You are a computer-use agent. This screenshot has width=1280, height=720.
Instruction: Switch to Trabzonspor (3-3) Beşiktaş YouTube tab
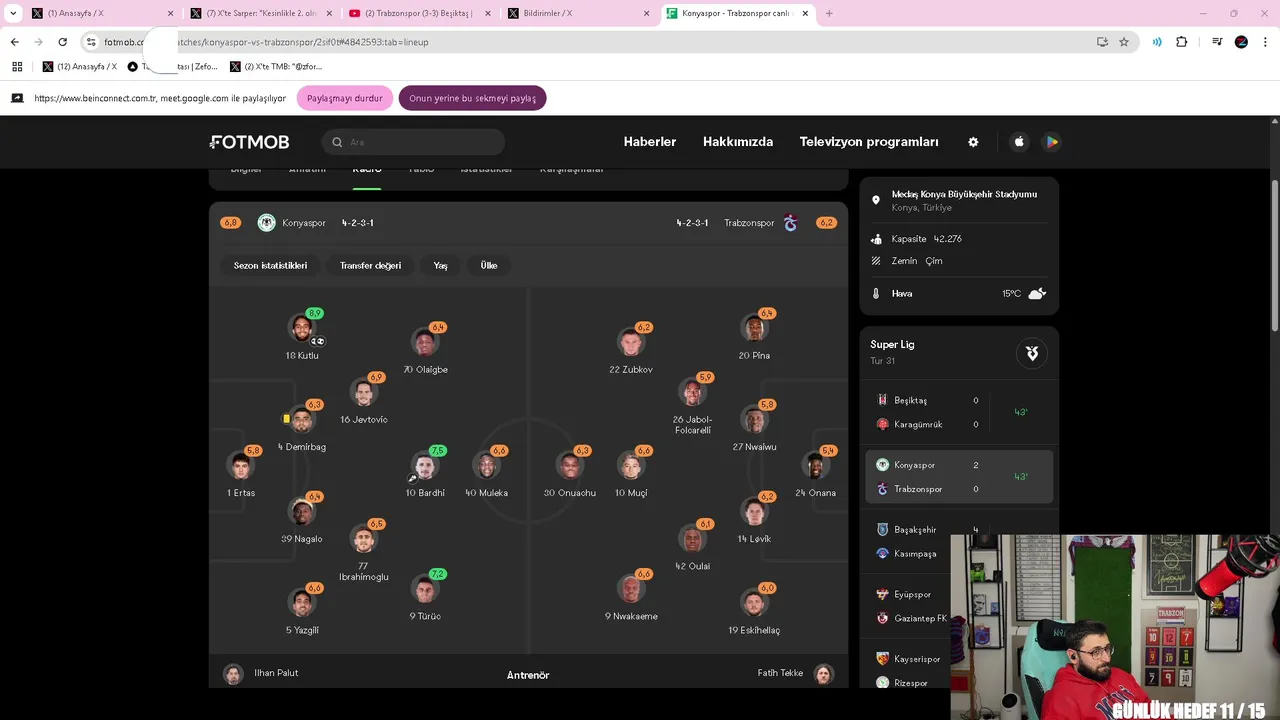418,14
